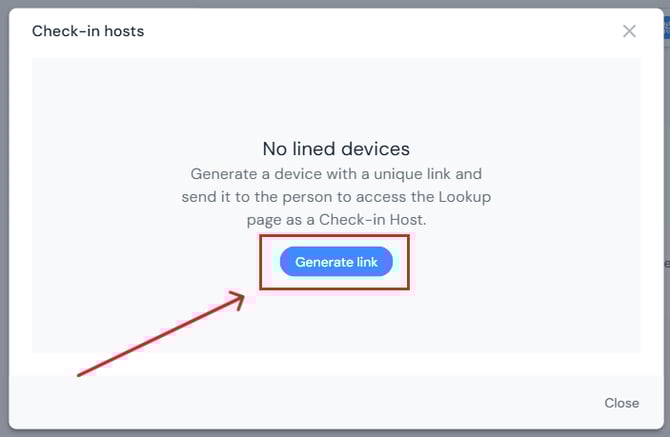This screenshot has width=670, height=437.
Task: Click the blue Generate link button
Action: [x=336, y=262]
